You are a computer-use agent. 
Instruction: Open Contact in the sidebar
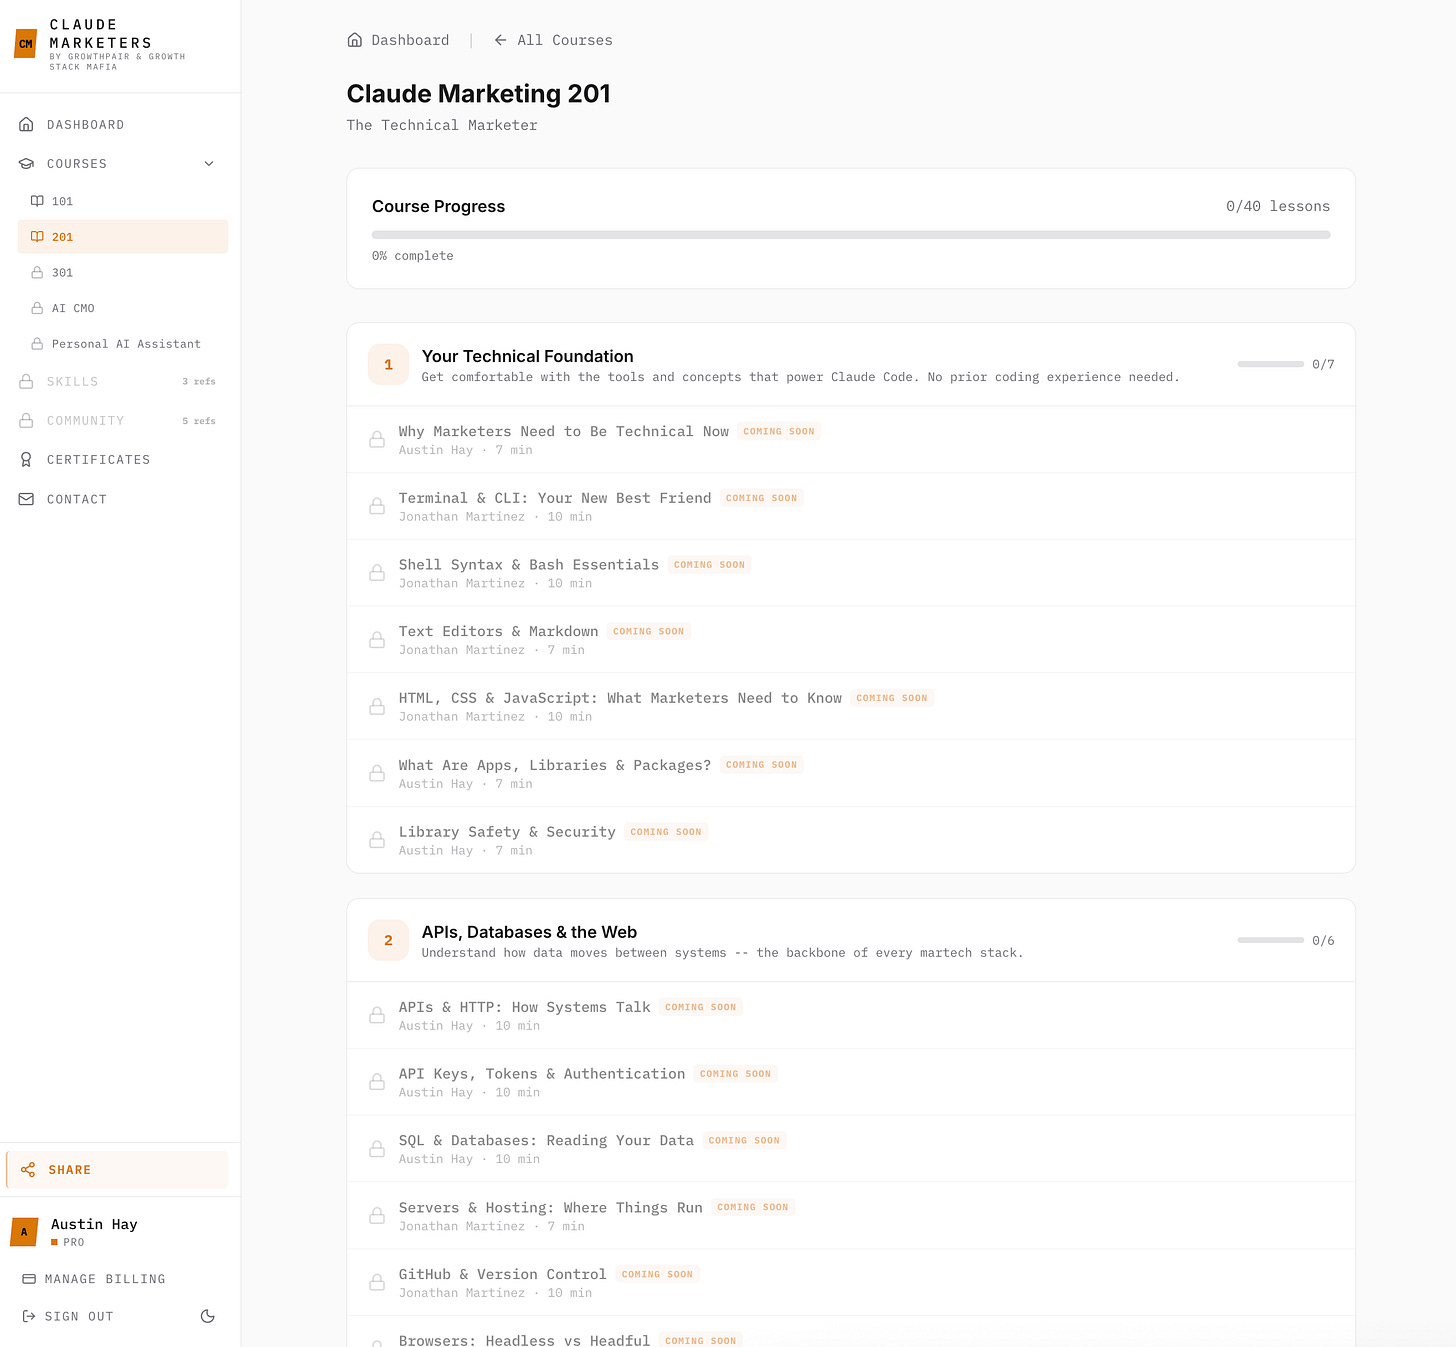click(x=120, y=499)
